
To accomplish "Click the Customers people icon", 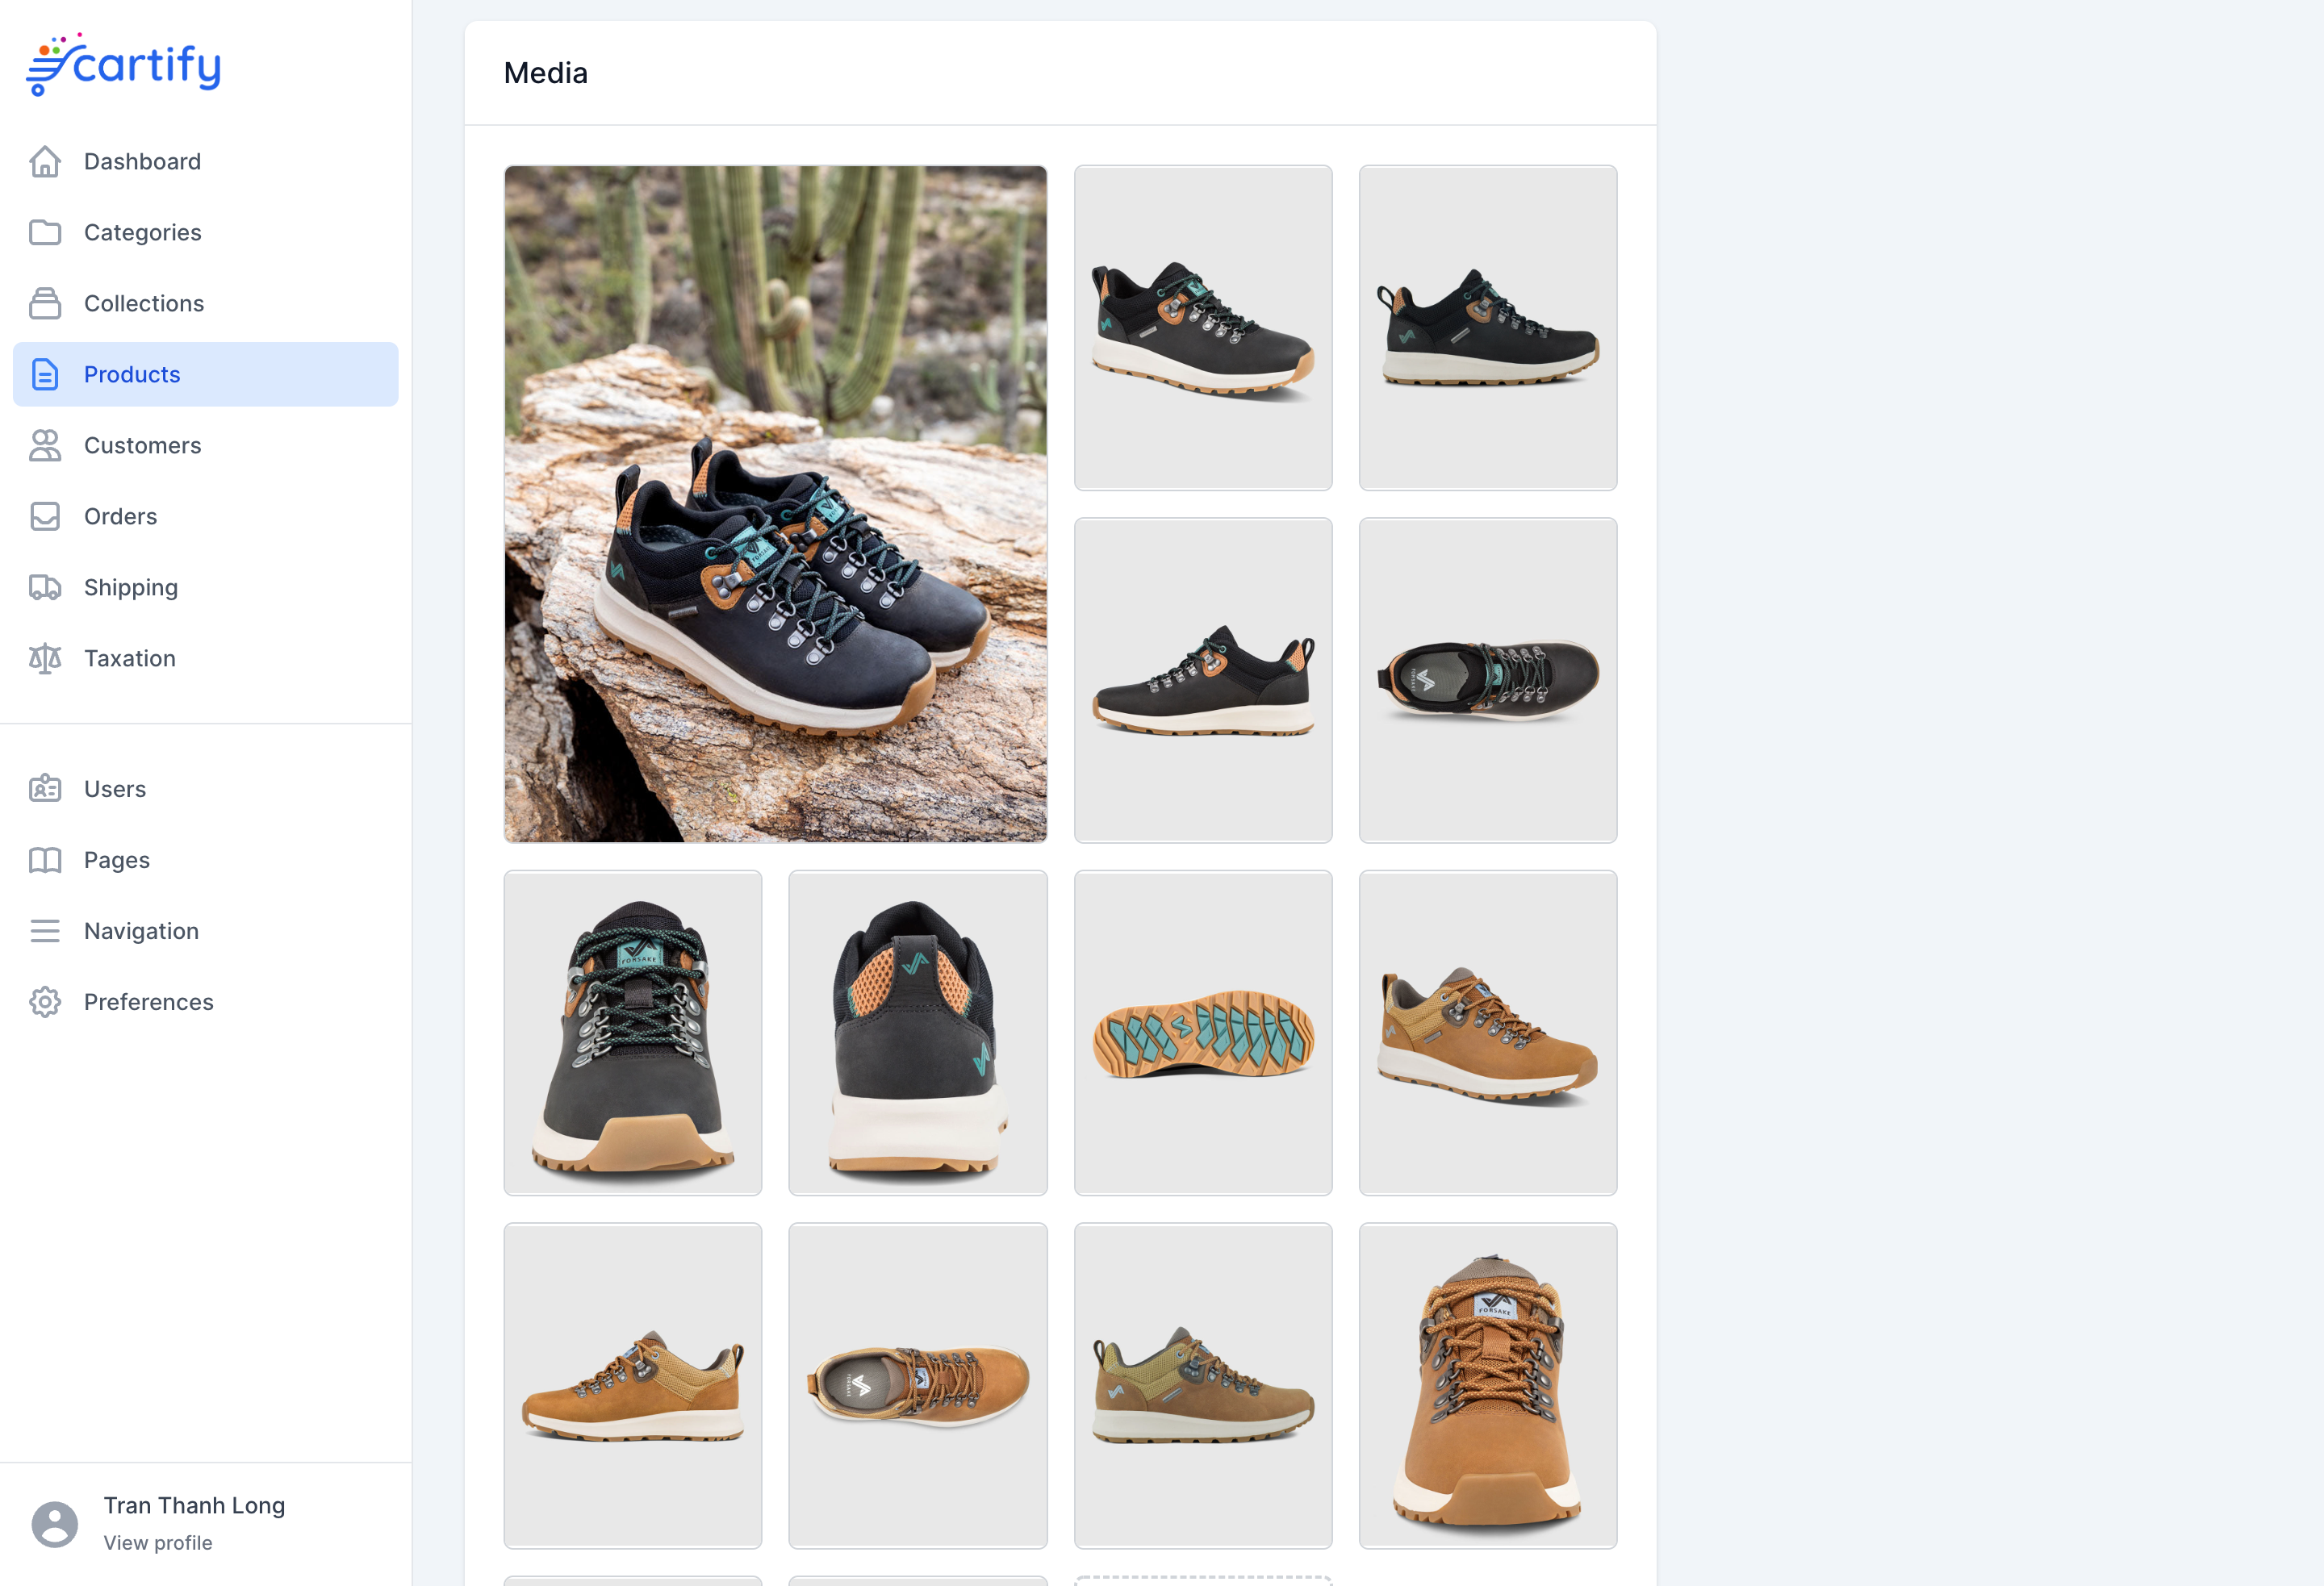I will coord(45,445).
